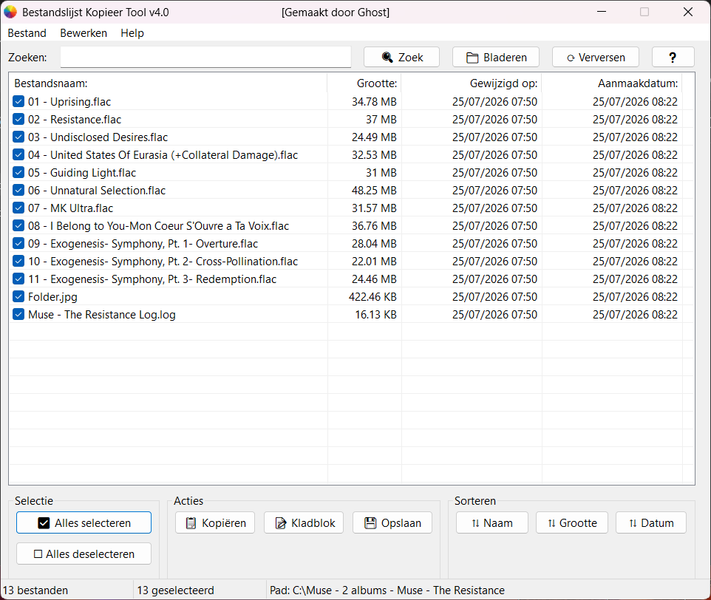Toggle the Folder.jpg checkbox

click(x=19, y=297)
